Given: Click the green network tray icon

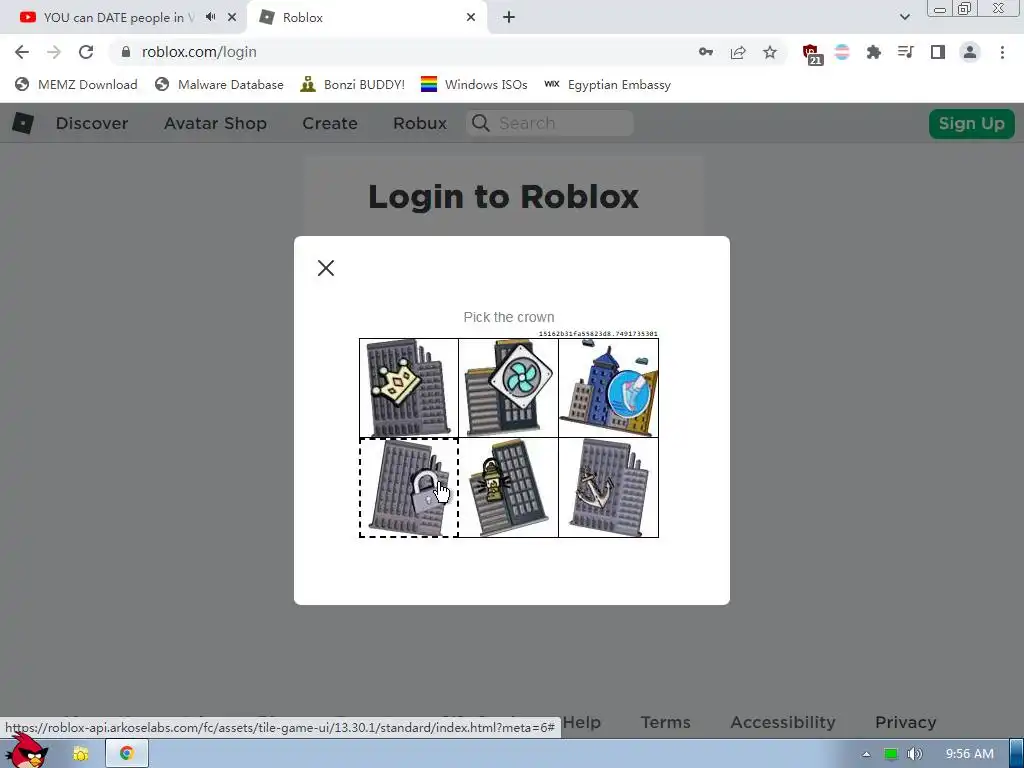Looking at the screenshot, I should (x=890, y=754).
